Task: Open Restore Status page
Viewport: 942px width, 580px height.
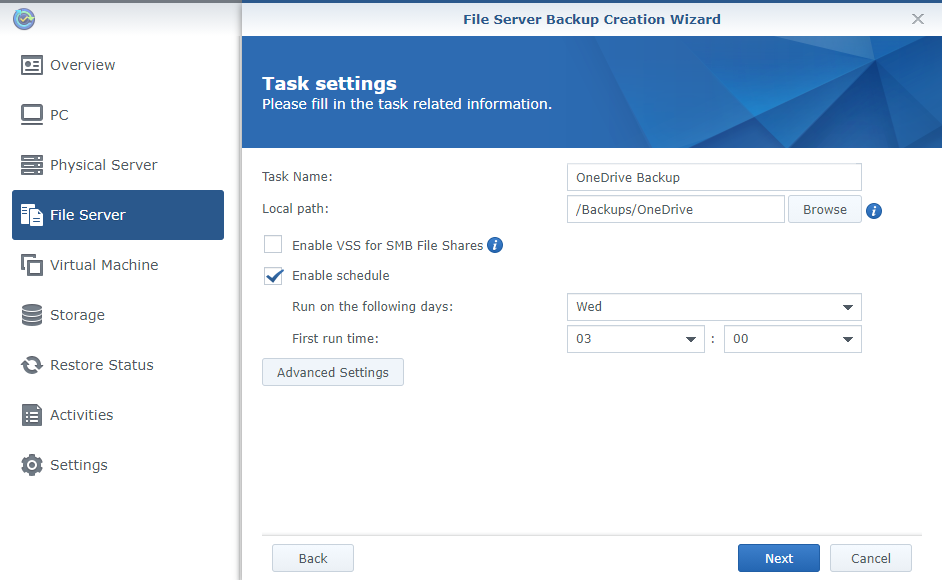Action: (x=118, y=365)
